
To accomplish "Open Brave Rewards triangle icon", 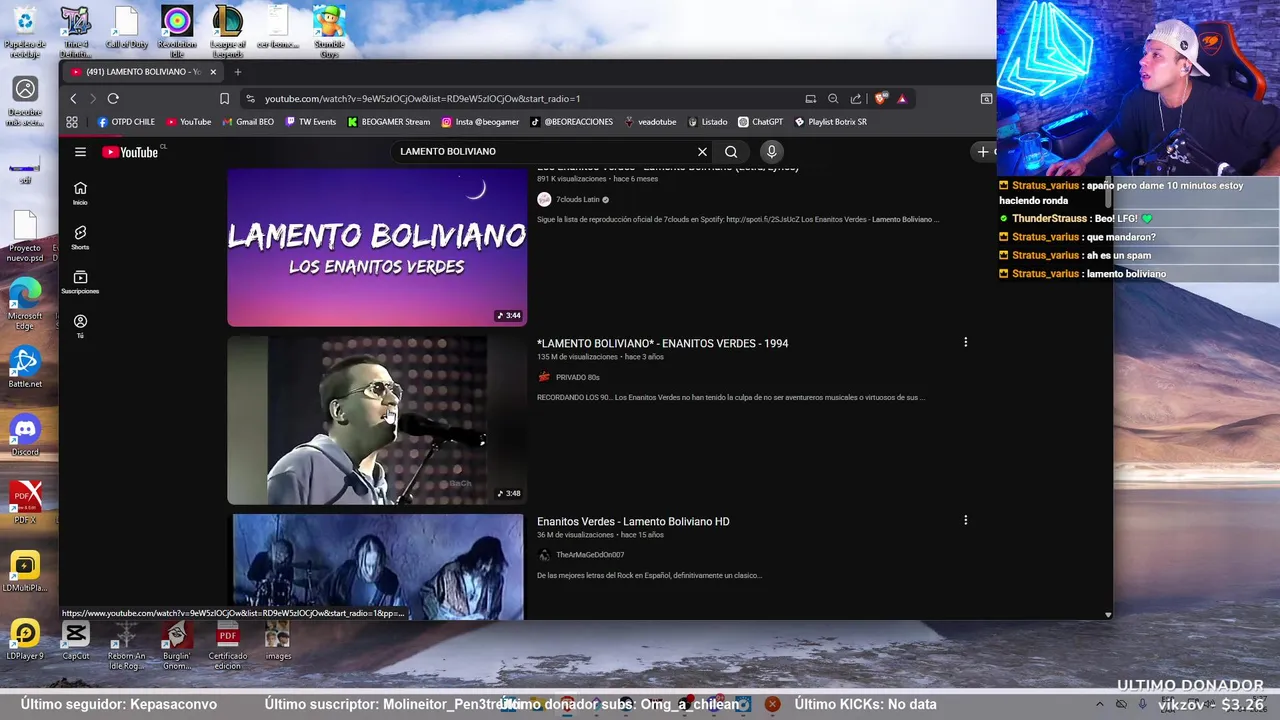I will (902, 98).
